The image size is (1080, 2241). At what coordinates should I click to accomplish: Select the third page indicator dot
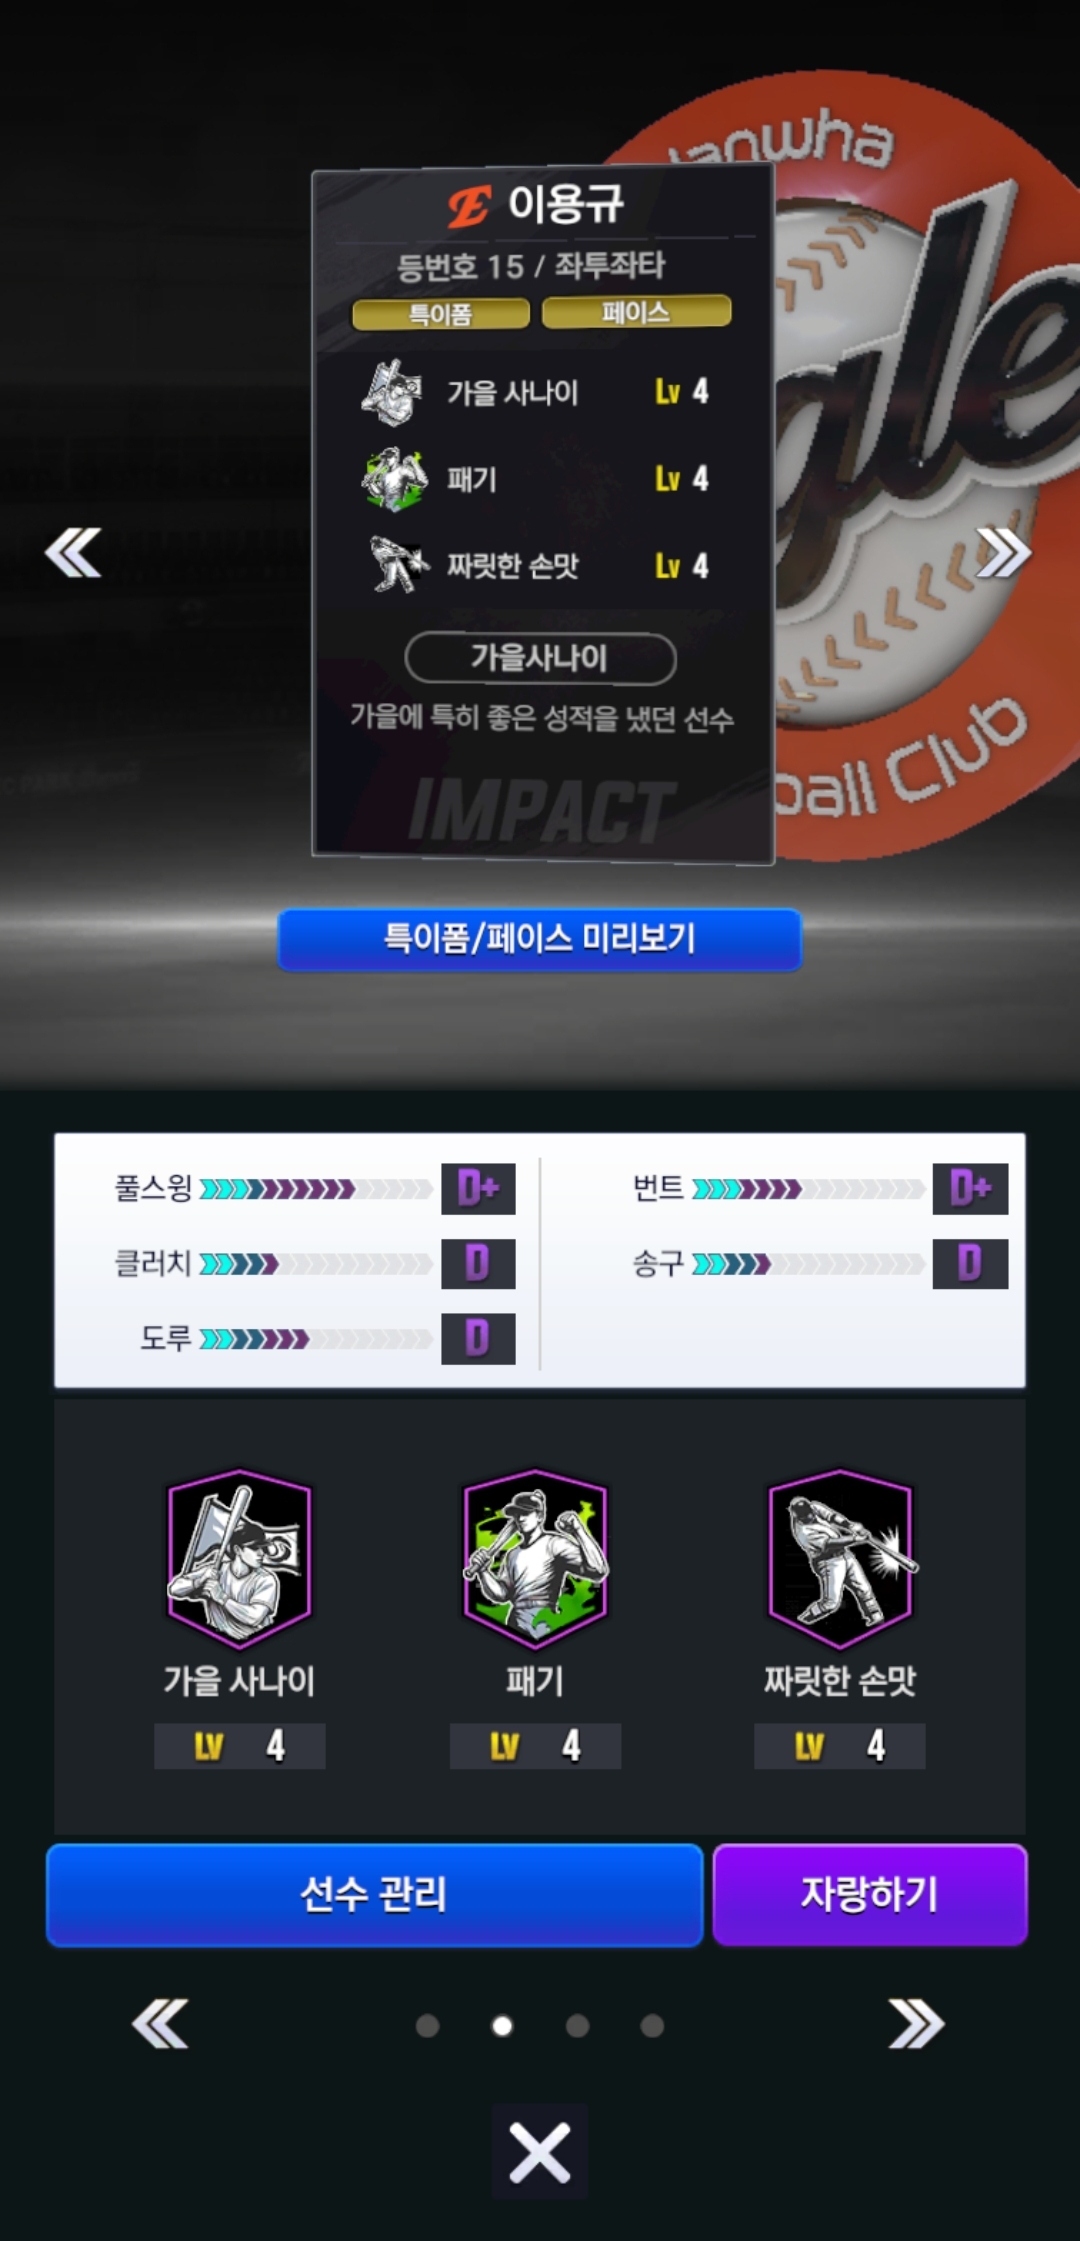click(577, 2026)
